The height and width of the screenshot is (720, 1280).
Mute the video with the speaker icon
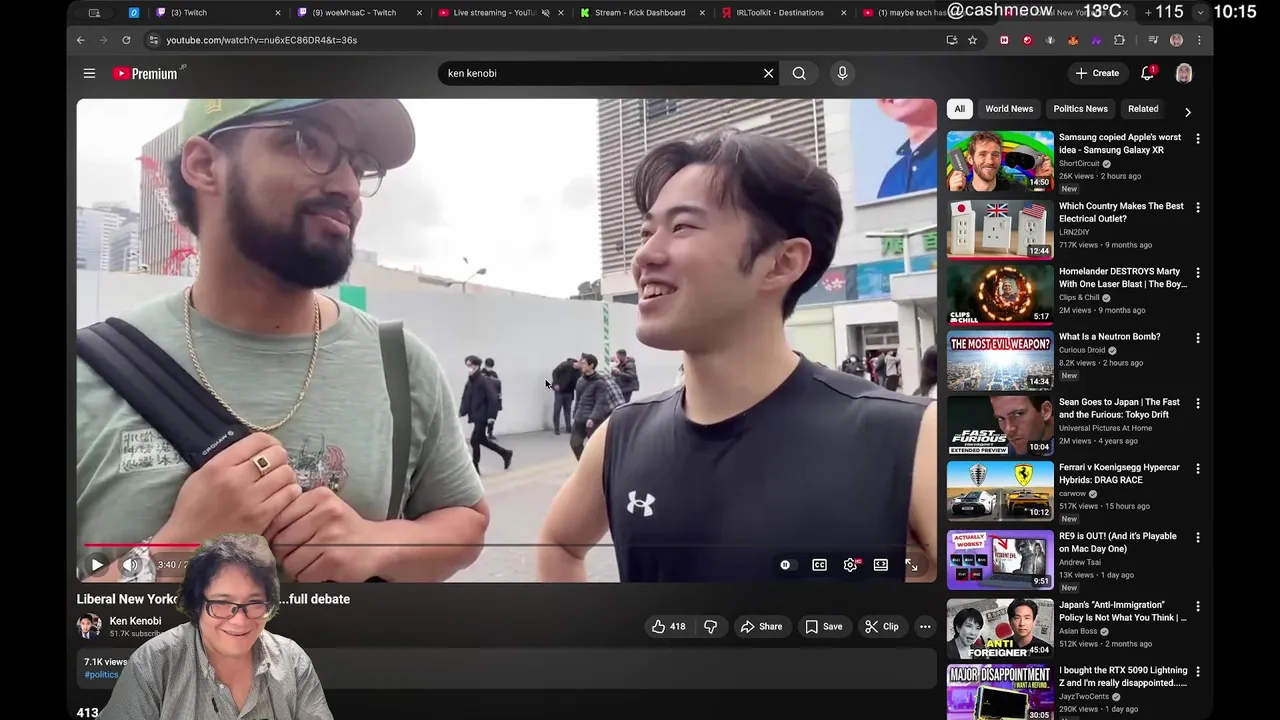130,565
